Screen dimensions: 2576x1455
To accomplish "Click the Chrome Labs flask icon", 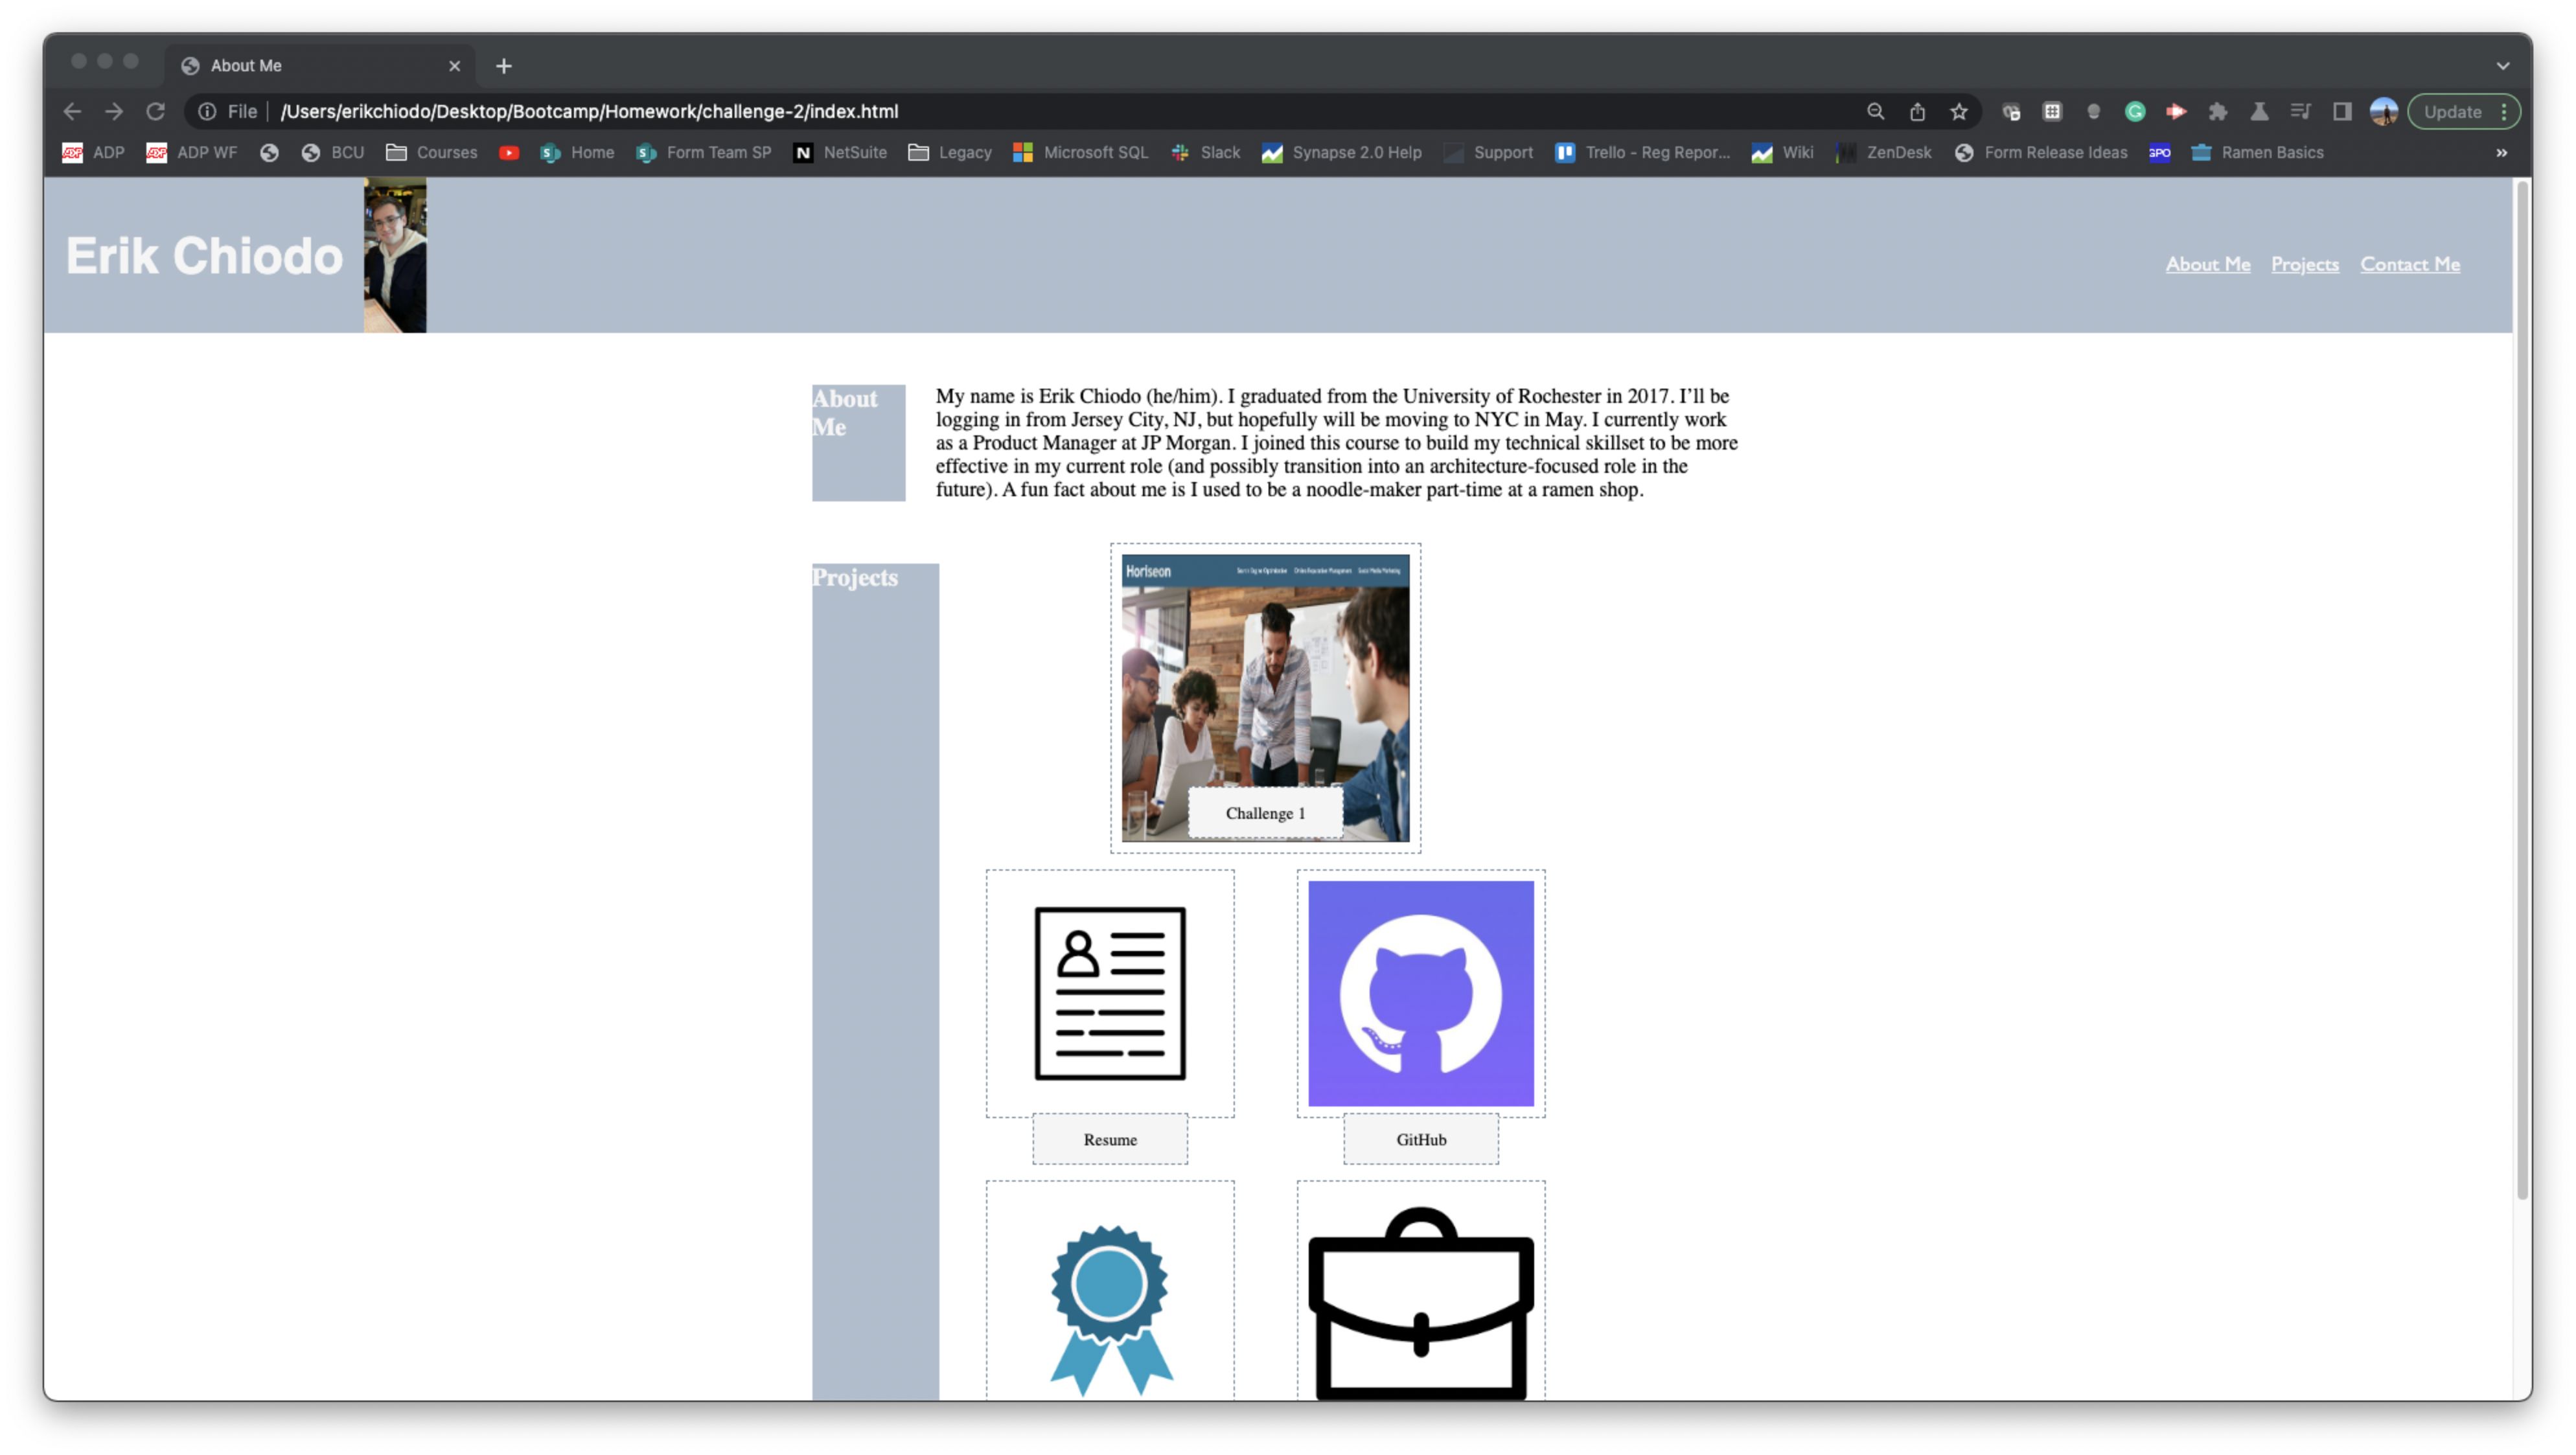I will tap(2259, 111).
